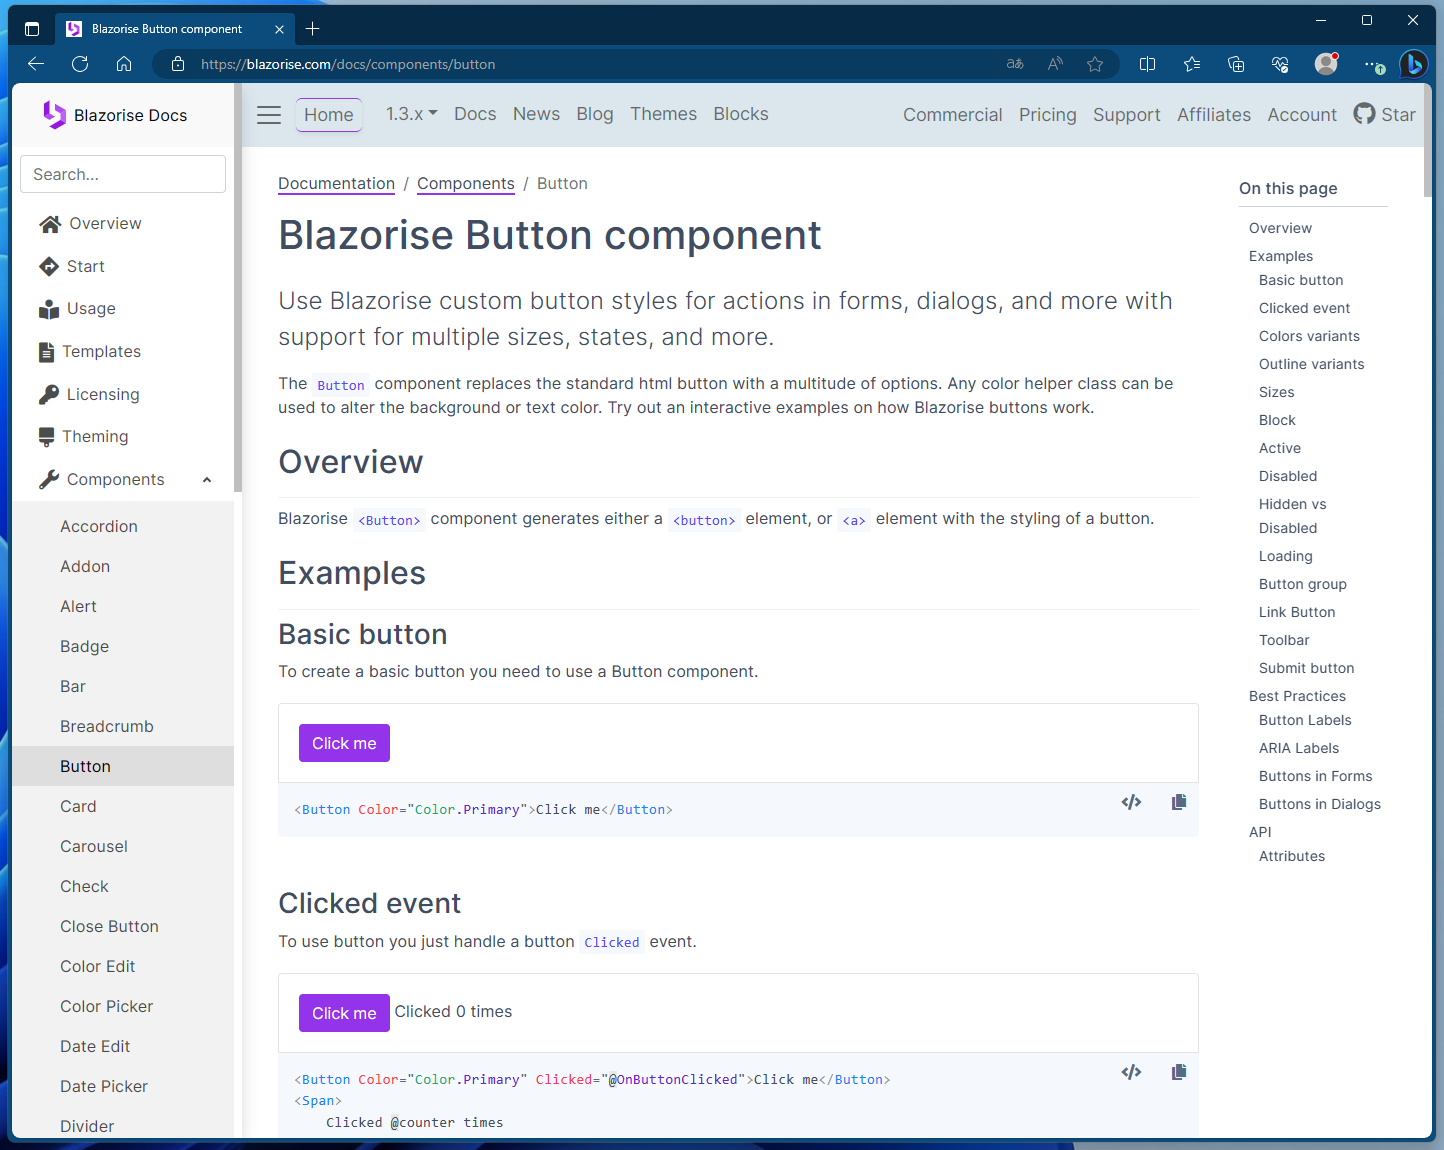View source code of the Clicked event example

1131,1071
